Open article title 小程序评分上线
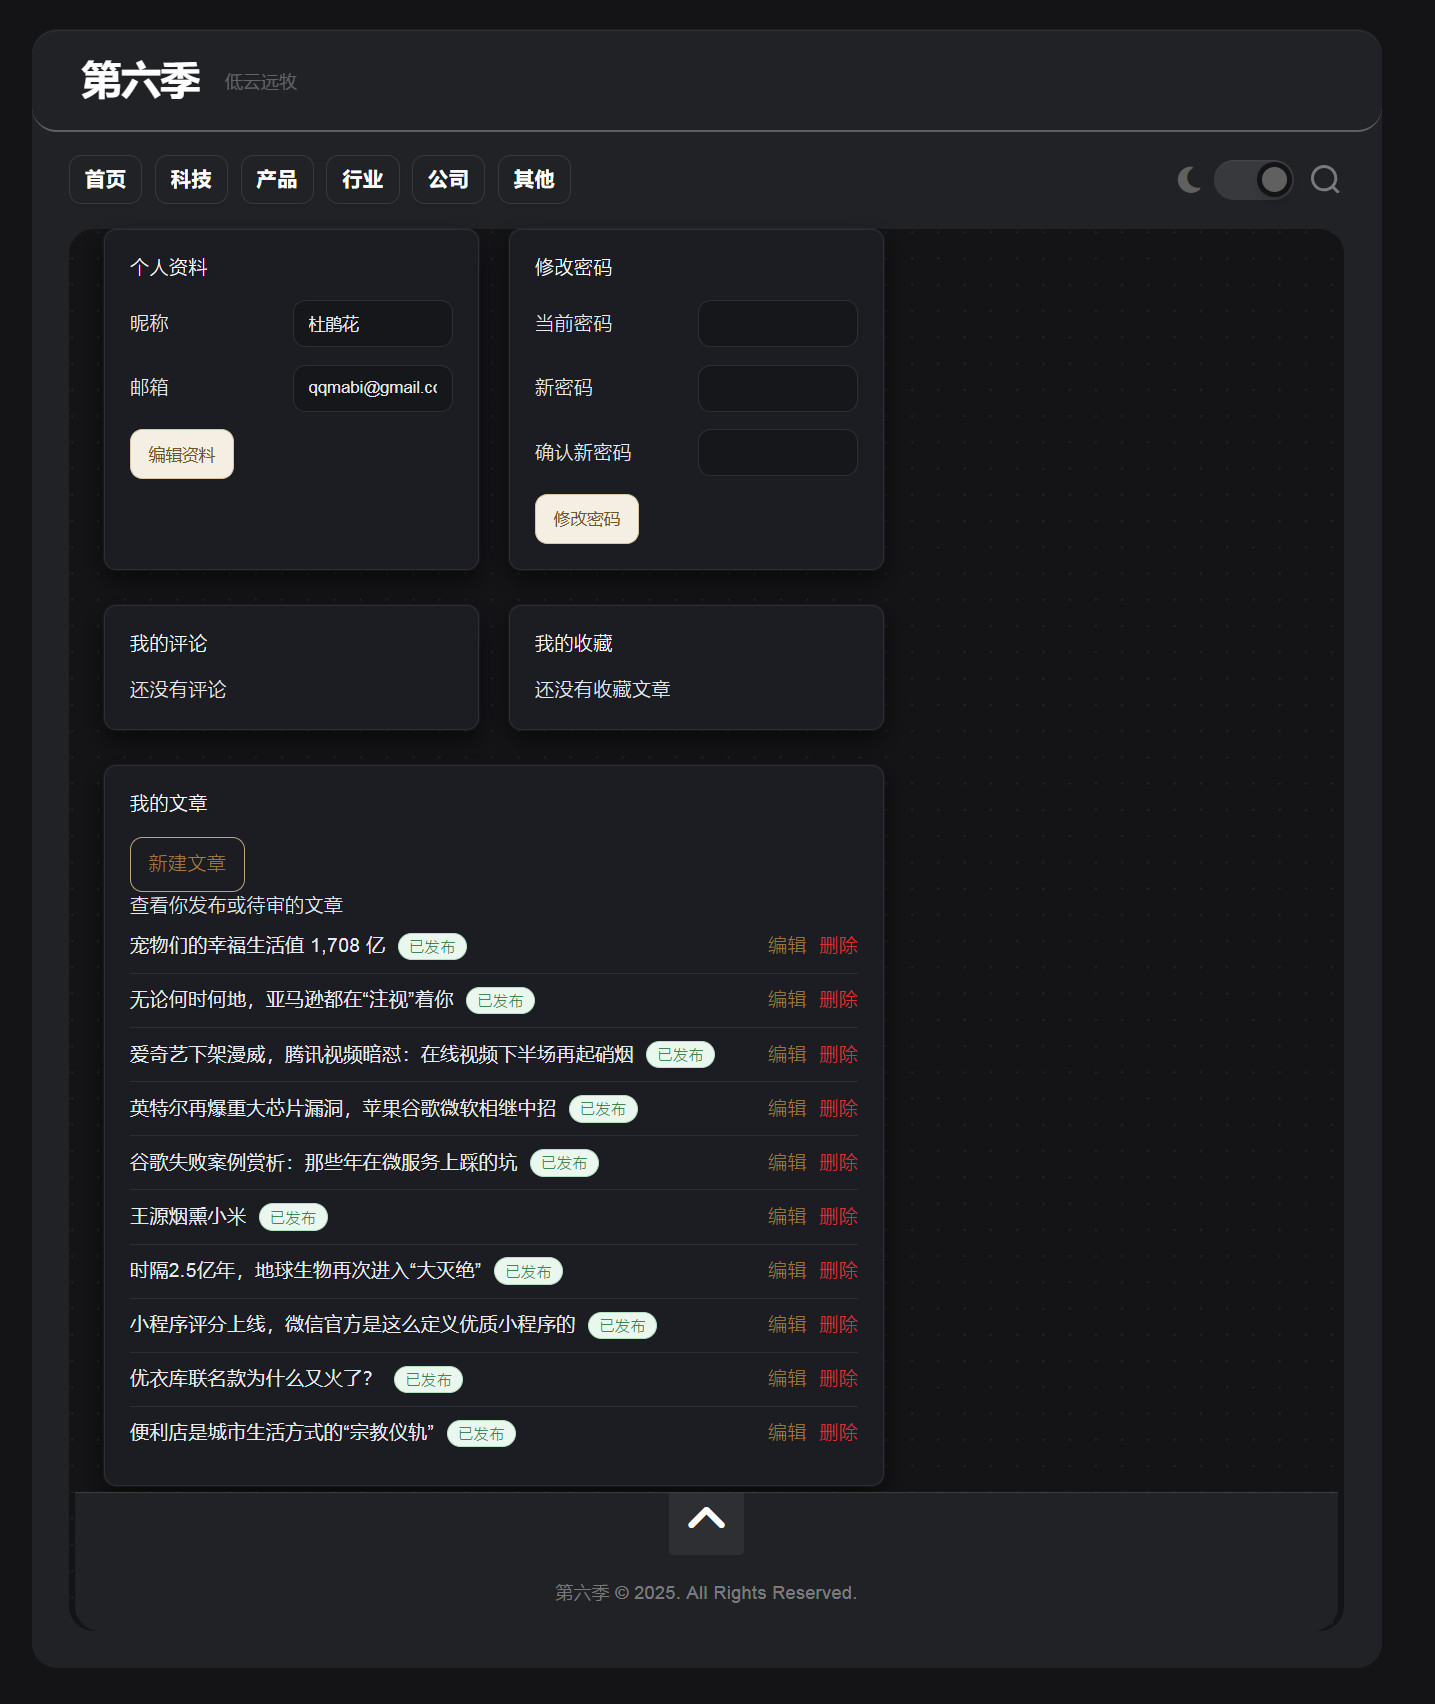Screen dimensions: 1435x1704 [353, 1325]
